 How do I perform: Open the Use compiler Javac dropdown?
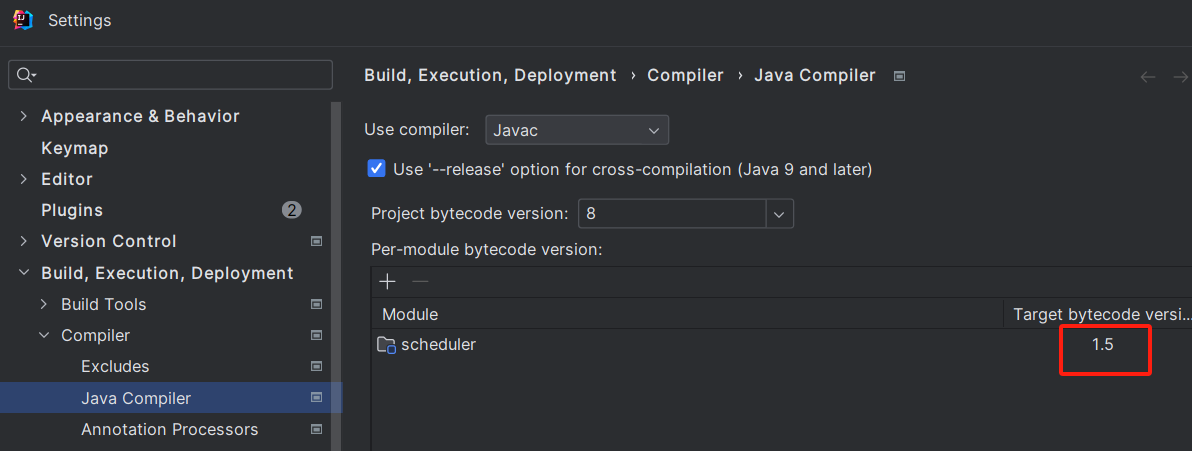coord(576,130)
